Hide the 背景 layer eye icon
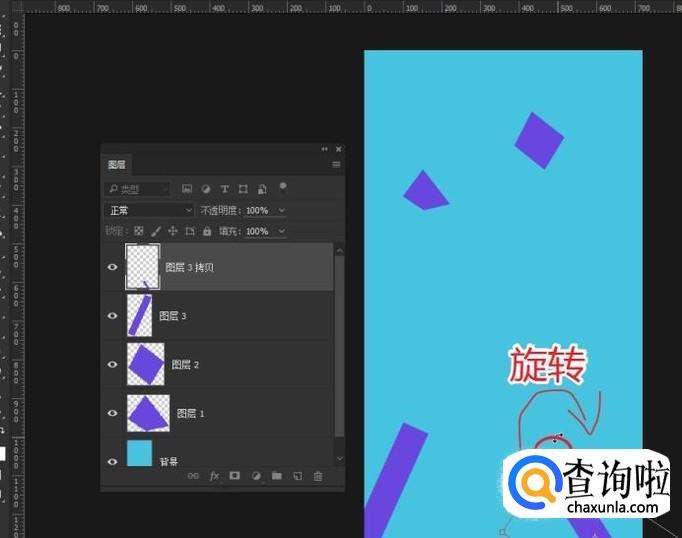682x538 pixels. coord(112,461)
